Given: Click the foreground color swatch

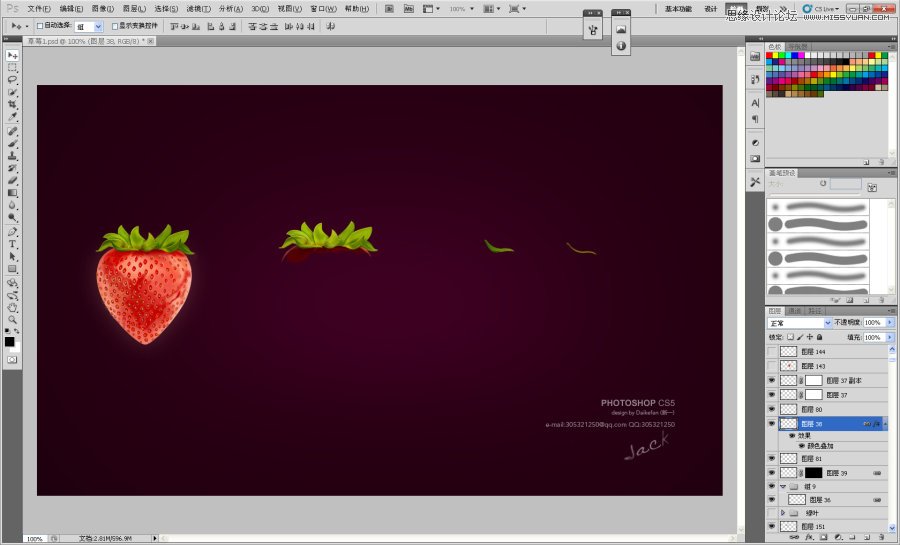Looking at the screenshot, I should point(10,341).
